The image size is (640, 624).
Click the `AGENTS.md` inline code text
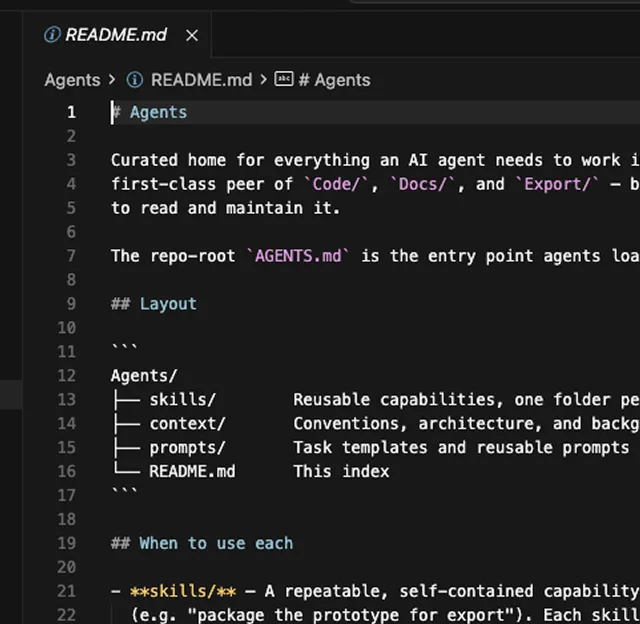coord(298,256)
